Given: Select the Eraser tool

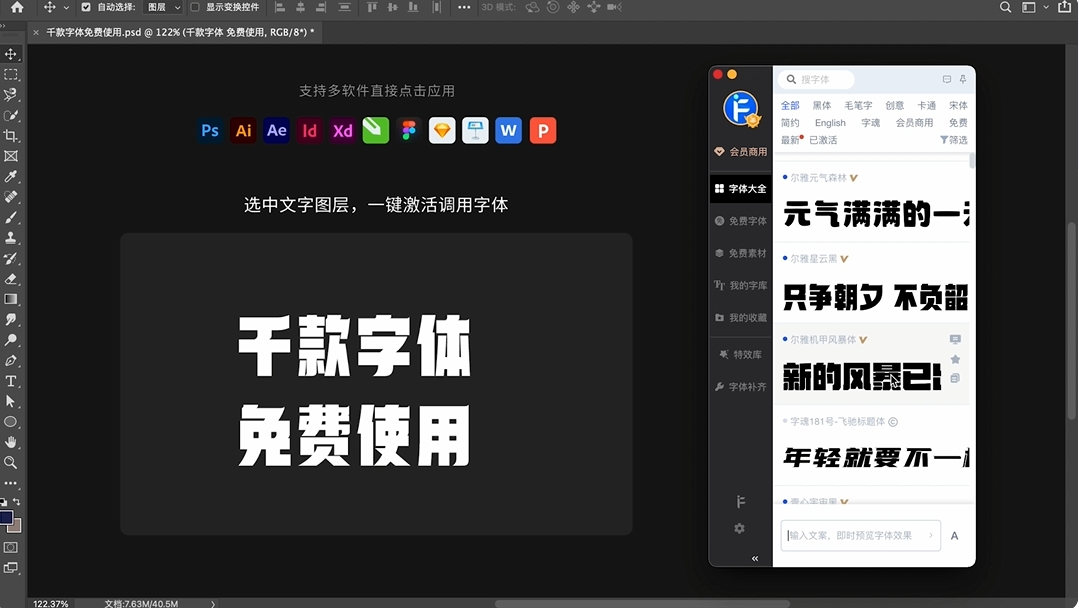Looking at the screenshot, I should [11, 279].
